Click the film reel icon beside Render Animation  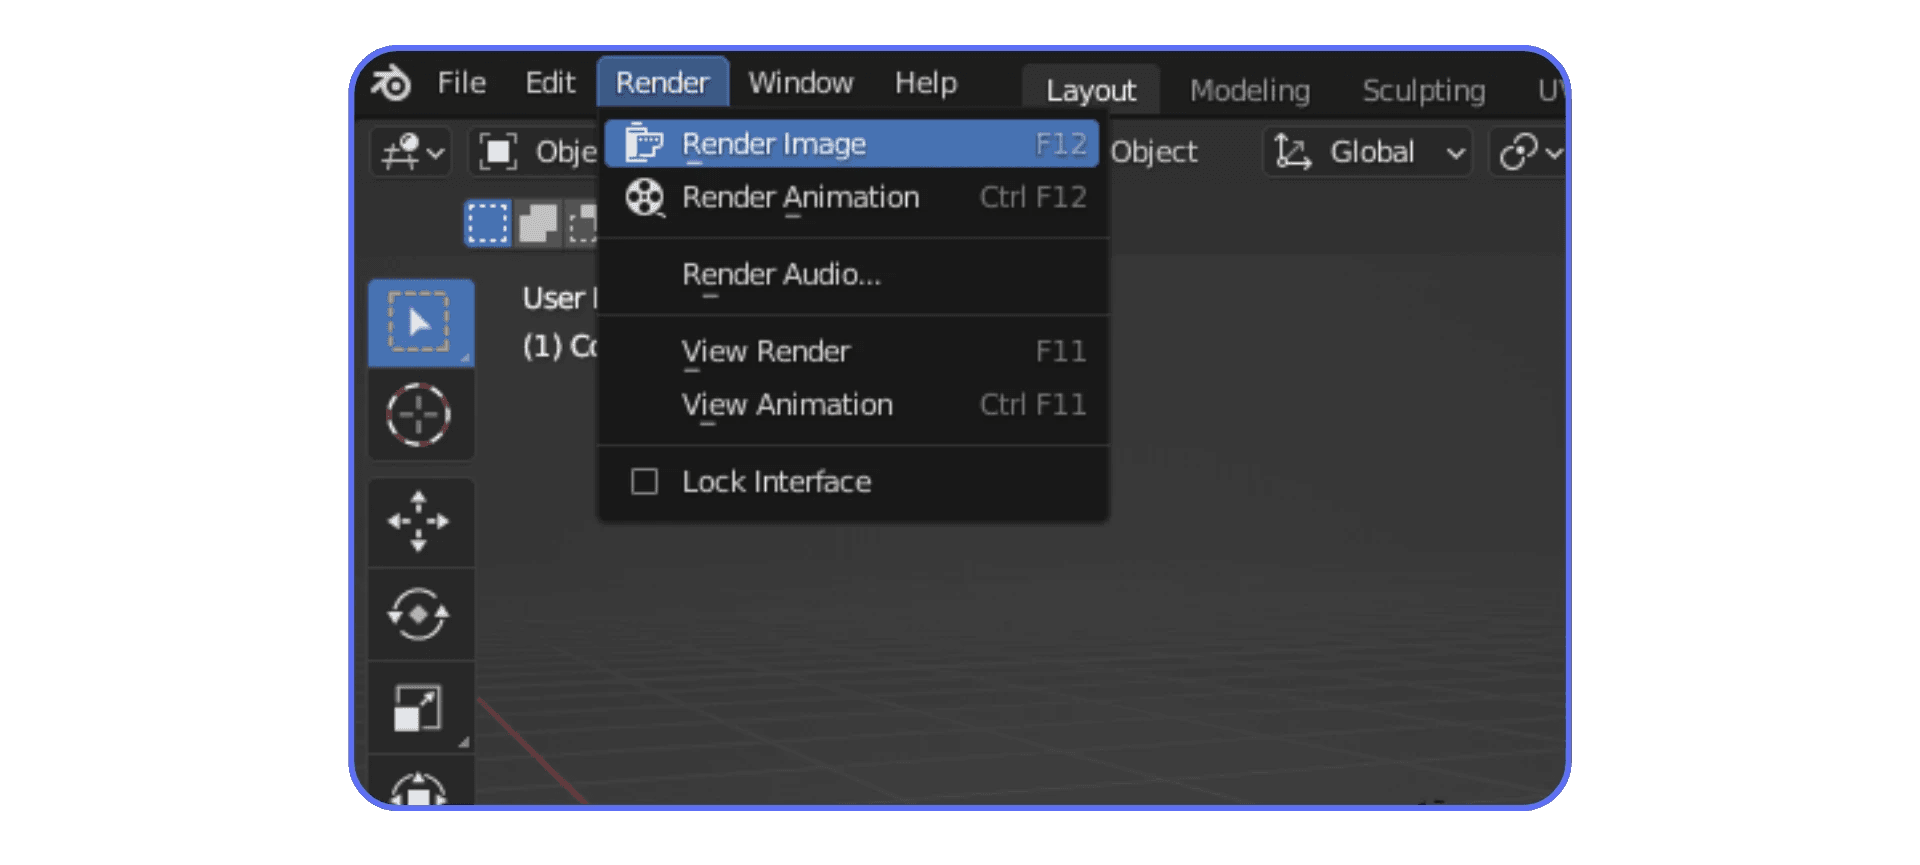[645, 197]
